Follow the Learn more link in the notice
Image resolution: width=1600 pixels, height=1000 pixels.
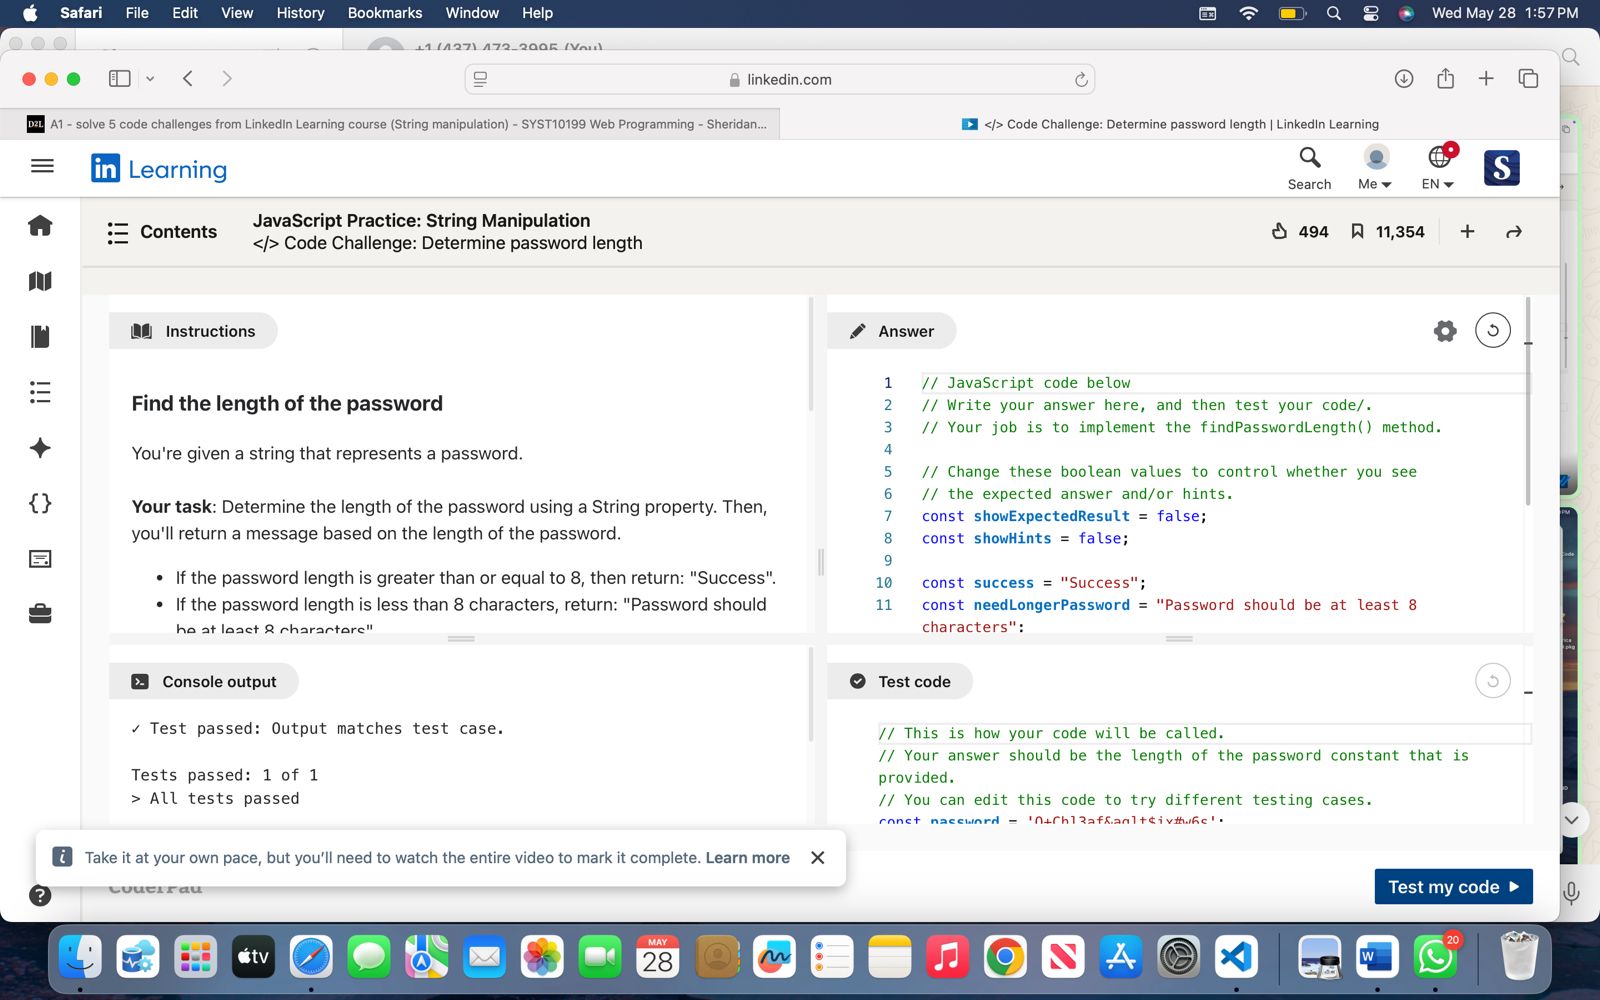tap(747, 858)
